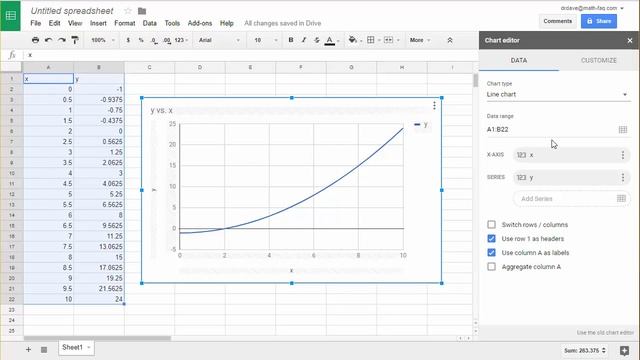This screenshot has width=640, height=360.
Task: Click the merge cells icon
Action: pyautogui.click(x=389, y=40)
